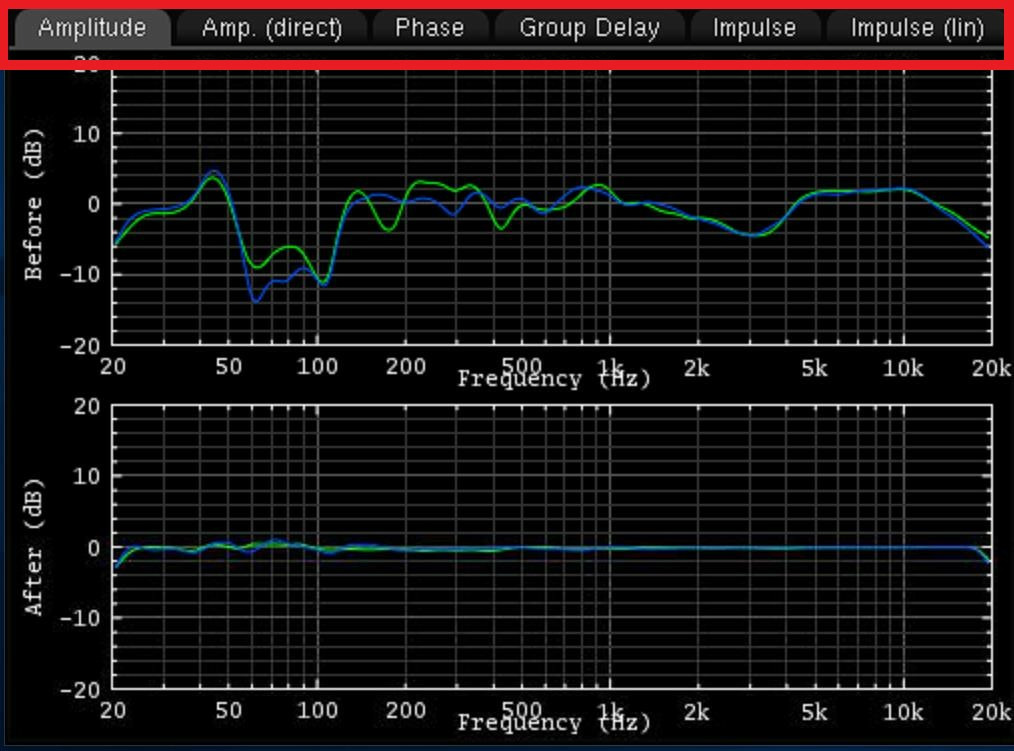Click the Frequency (Hz) label under the Before graph
This screenshot has width=1014, height=751.
(x=554, y=379)
